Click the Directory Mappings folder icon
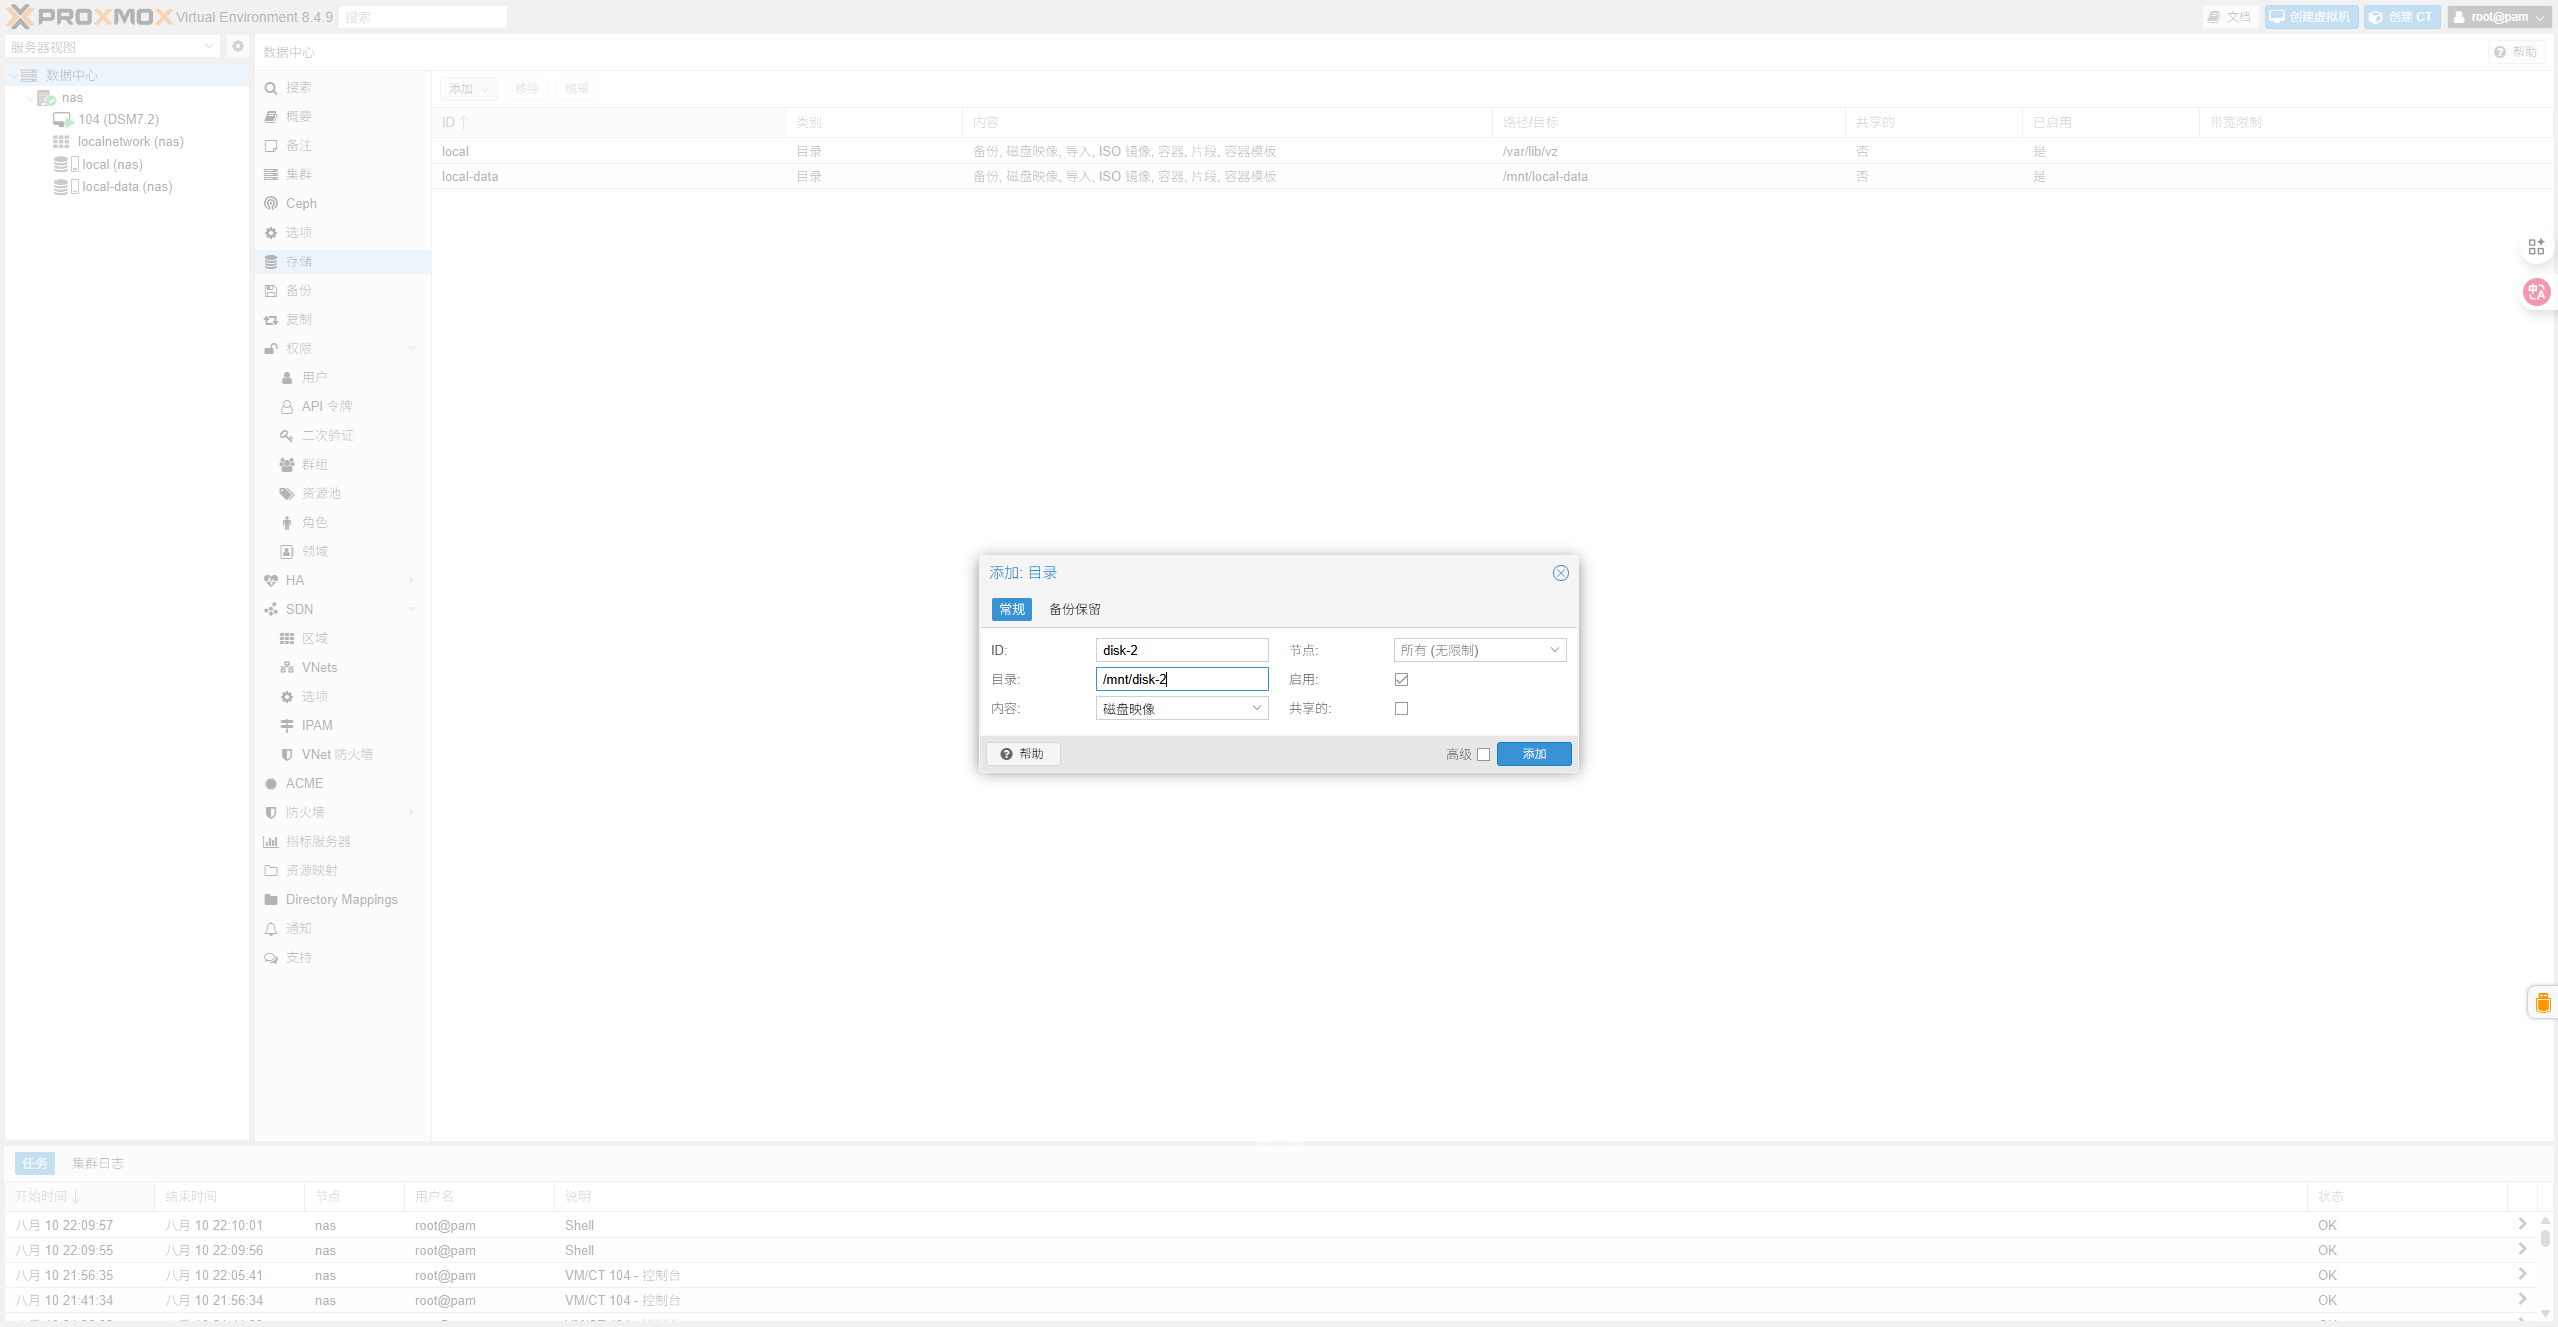Image resolution: width=2558 pixels, height=1327 pixels. point(271,899)
